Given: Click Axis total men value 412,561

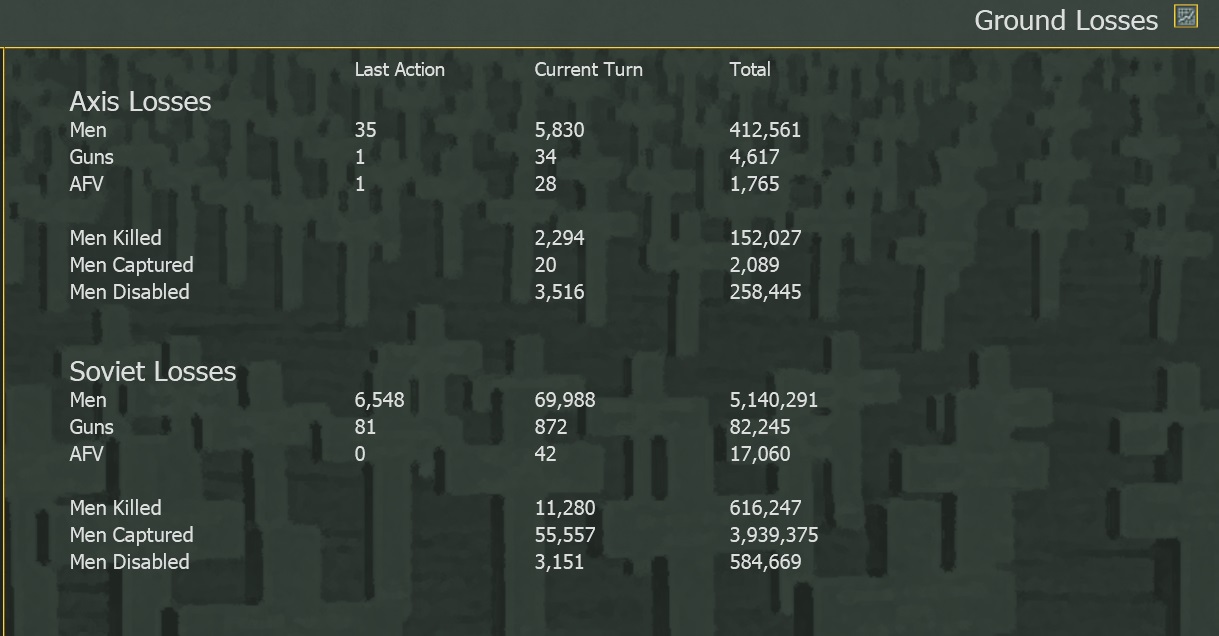Looking at the screenshot, I should tap(765, 130).
